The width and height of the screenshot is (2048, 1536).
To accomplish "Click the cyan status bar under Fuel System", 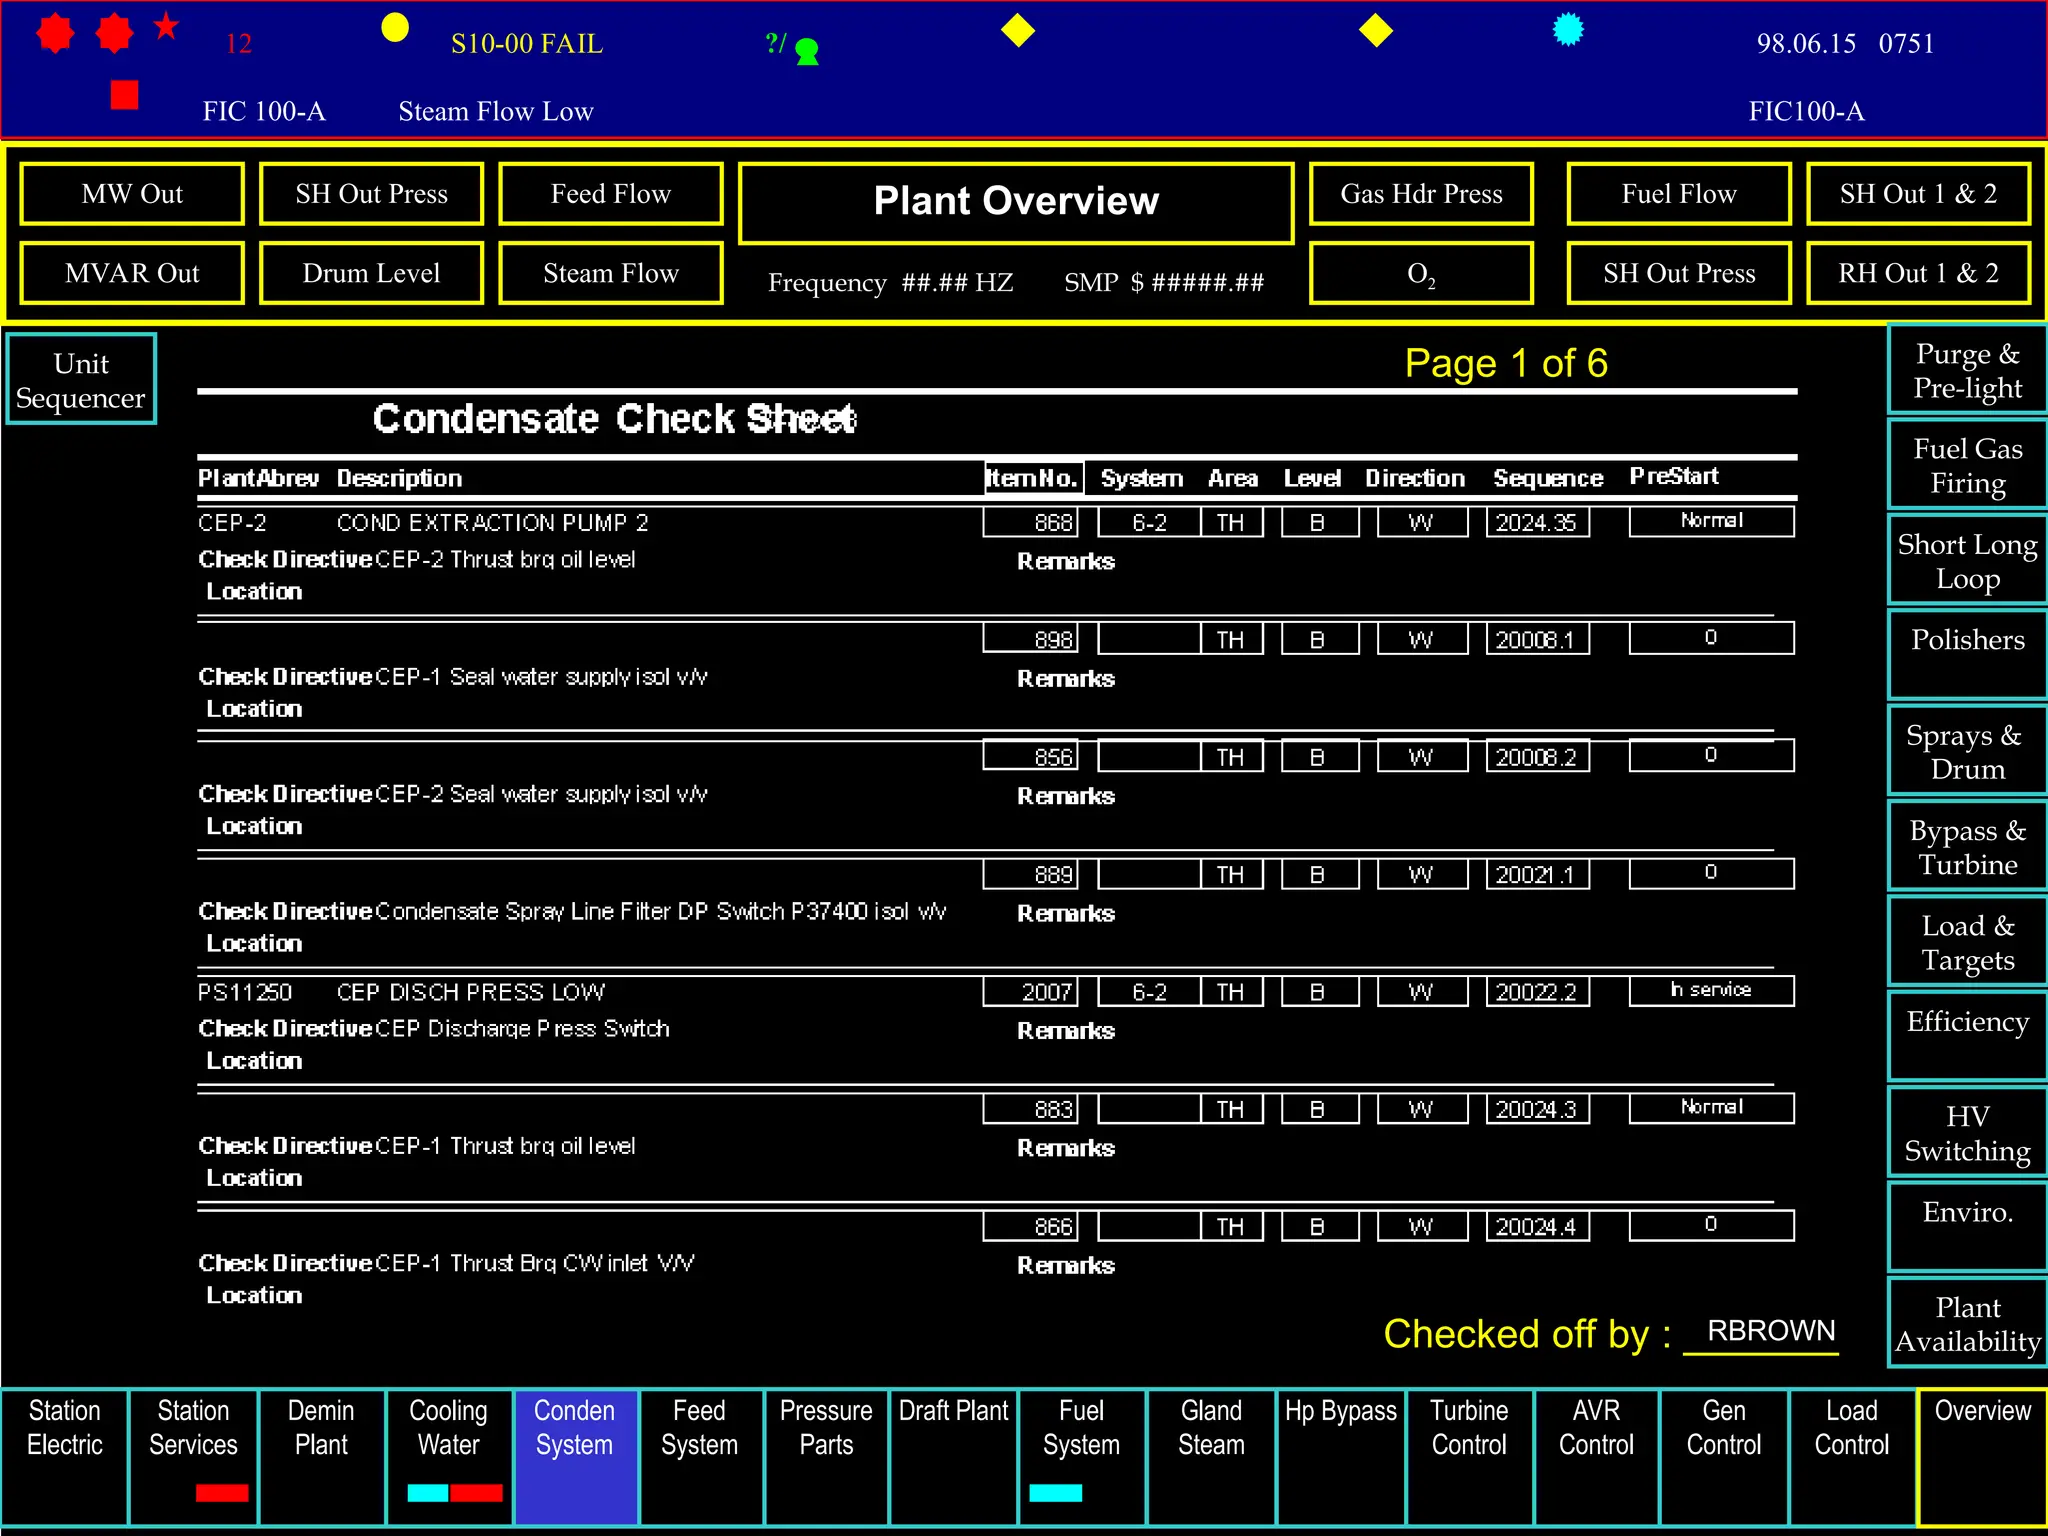I will (x=1055, y=1493).
